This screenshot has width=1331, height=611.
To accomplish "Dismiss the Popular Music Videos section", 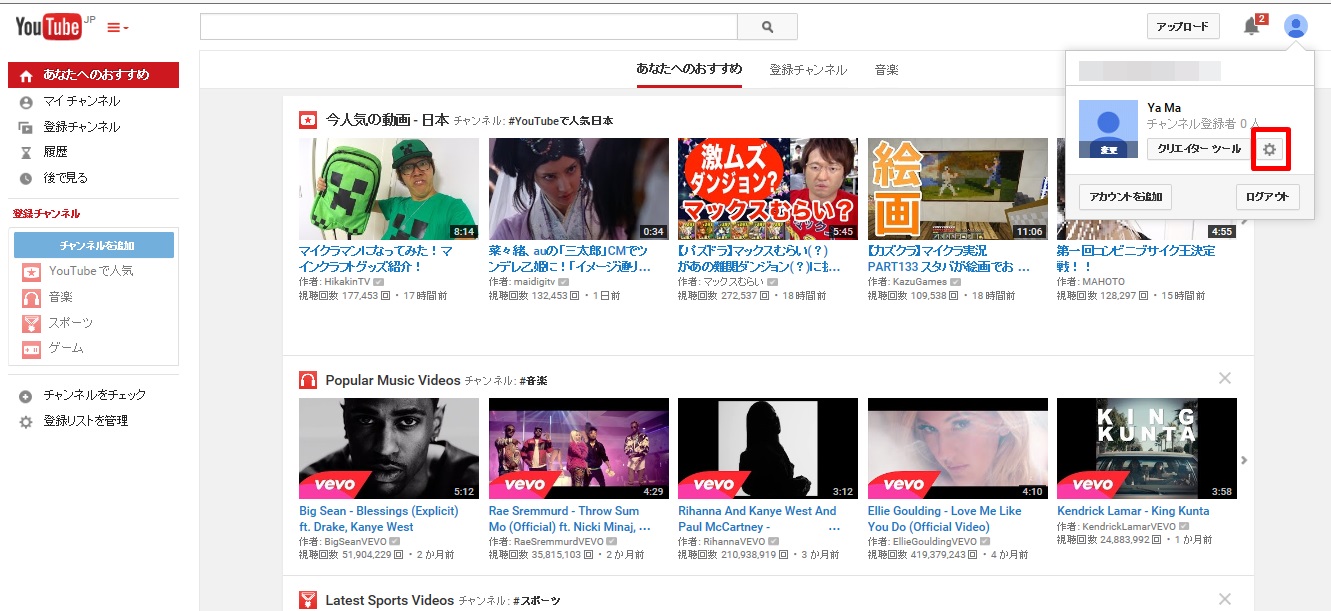I will click(1225, 378).
